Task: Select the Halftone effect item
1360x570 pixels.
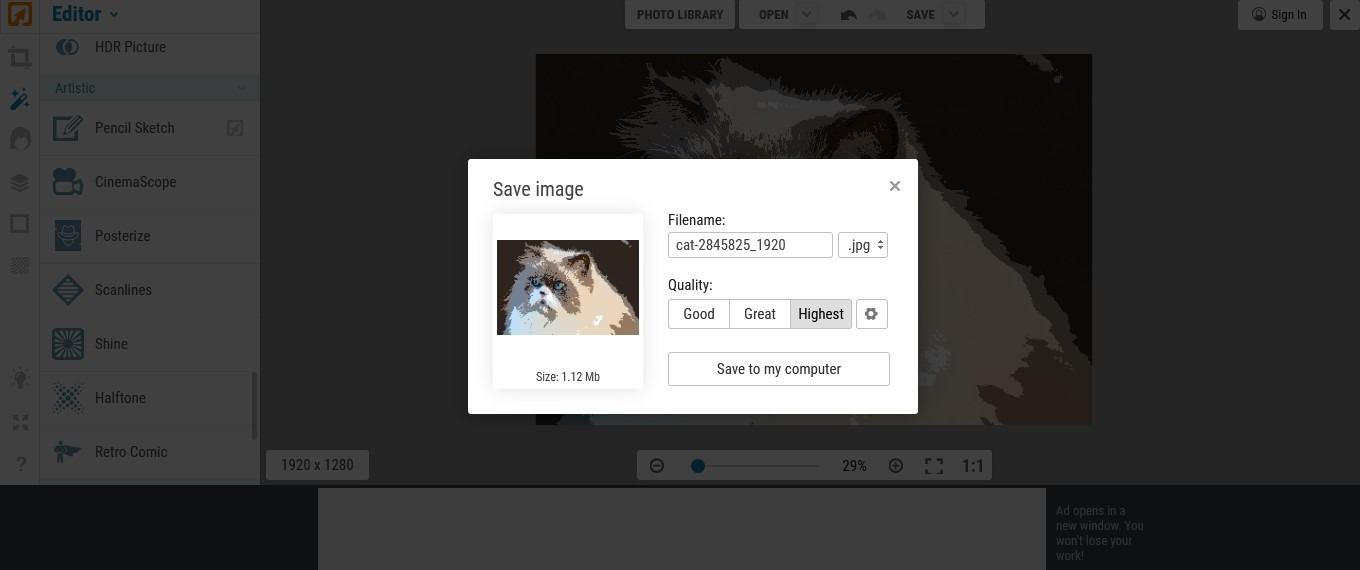Action: coord(120,398)
